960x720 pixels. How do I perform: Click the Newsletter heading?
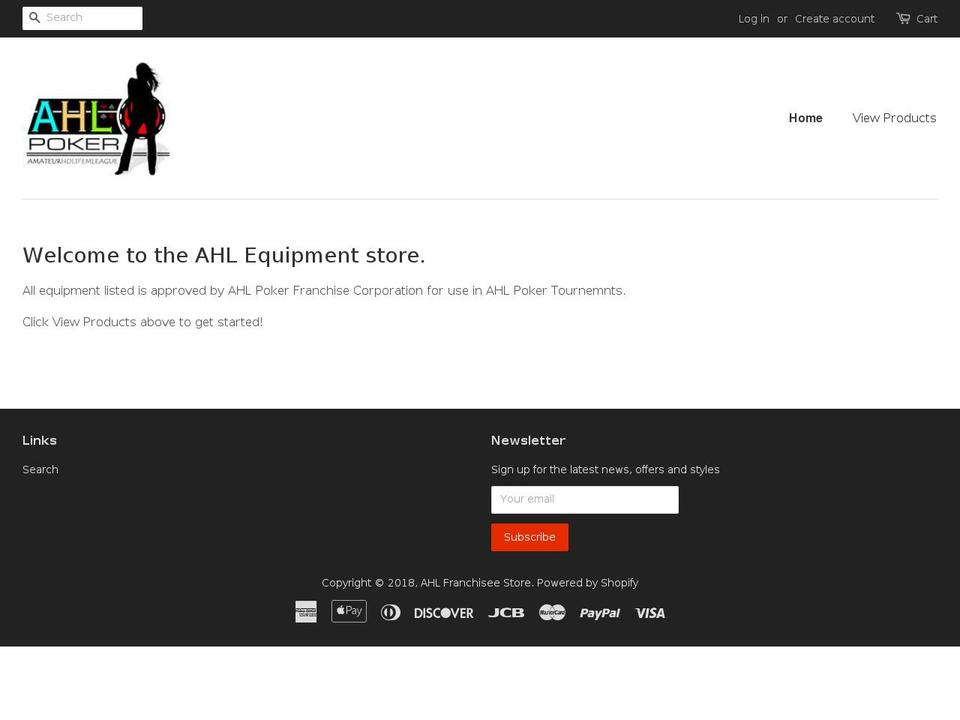pos(528,440)
